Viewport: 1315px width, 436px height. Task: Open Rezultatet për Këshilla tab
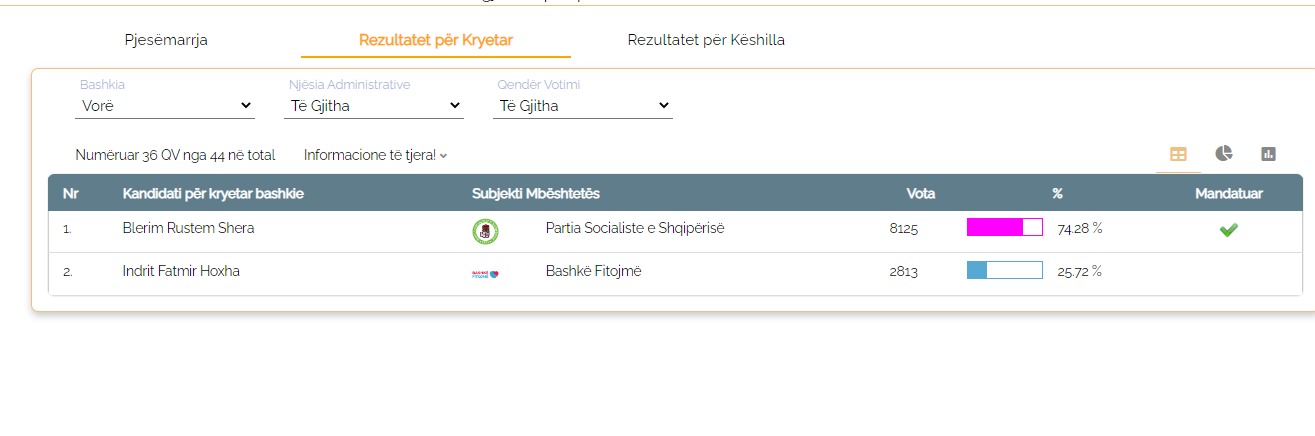(706, 40)
